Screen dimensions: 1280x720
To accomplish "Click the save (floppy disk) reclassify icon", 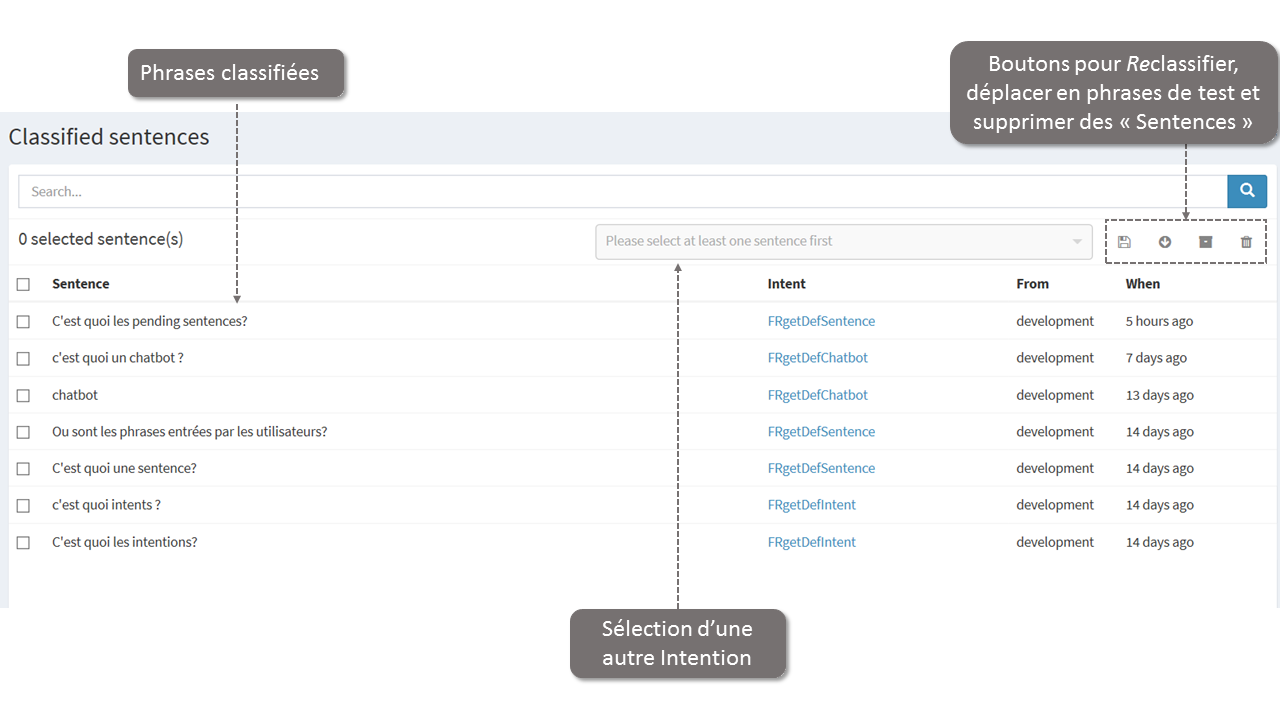I will (1124, 242).
